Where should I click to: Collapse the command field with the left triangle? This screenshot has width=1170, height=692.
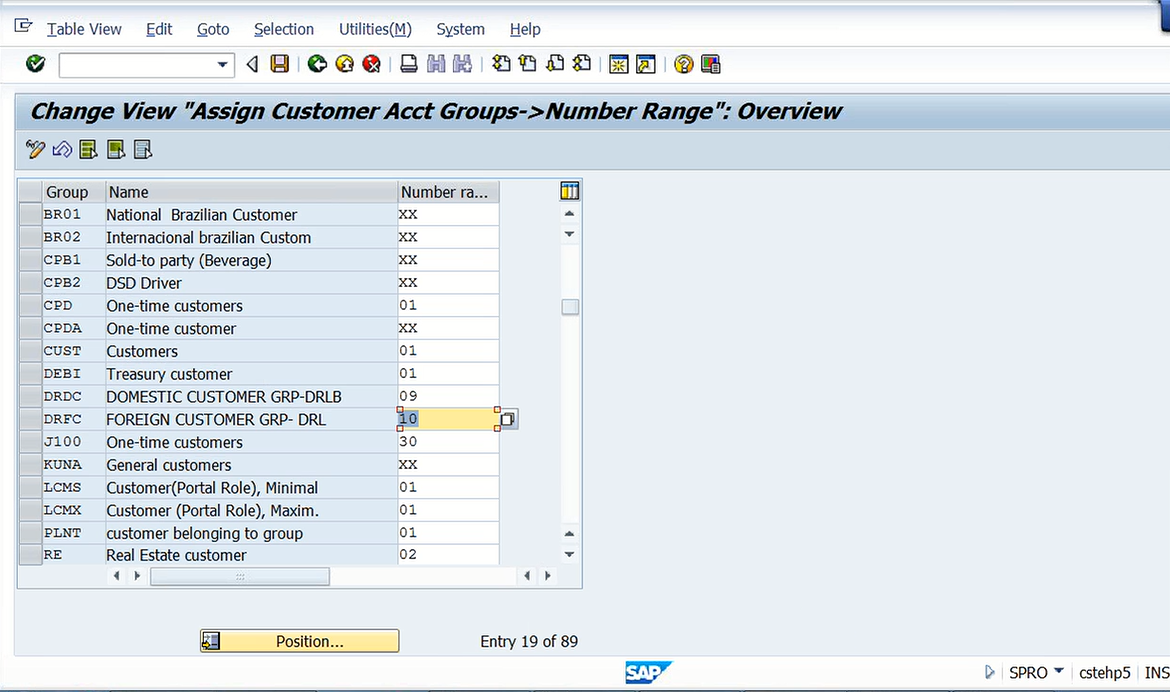coord(252,64)
